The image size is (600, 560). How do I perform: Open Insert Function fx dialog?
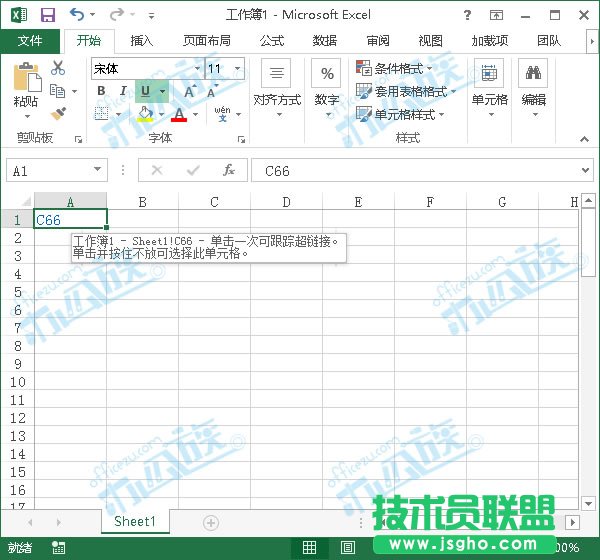click(x=229, y=170)
